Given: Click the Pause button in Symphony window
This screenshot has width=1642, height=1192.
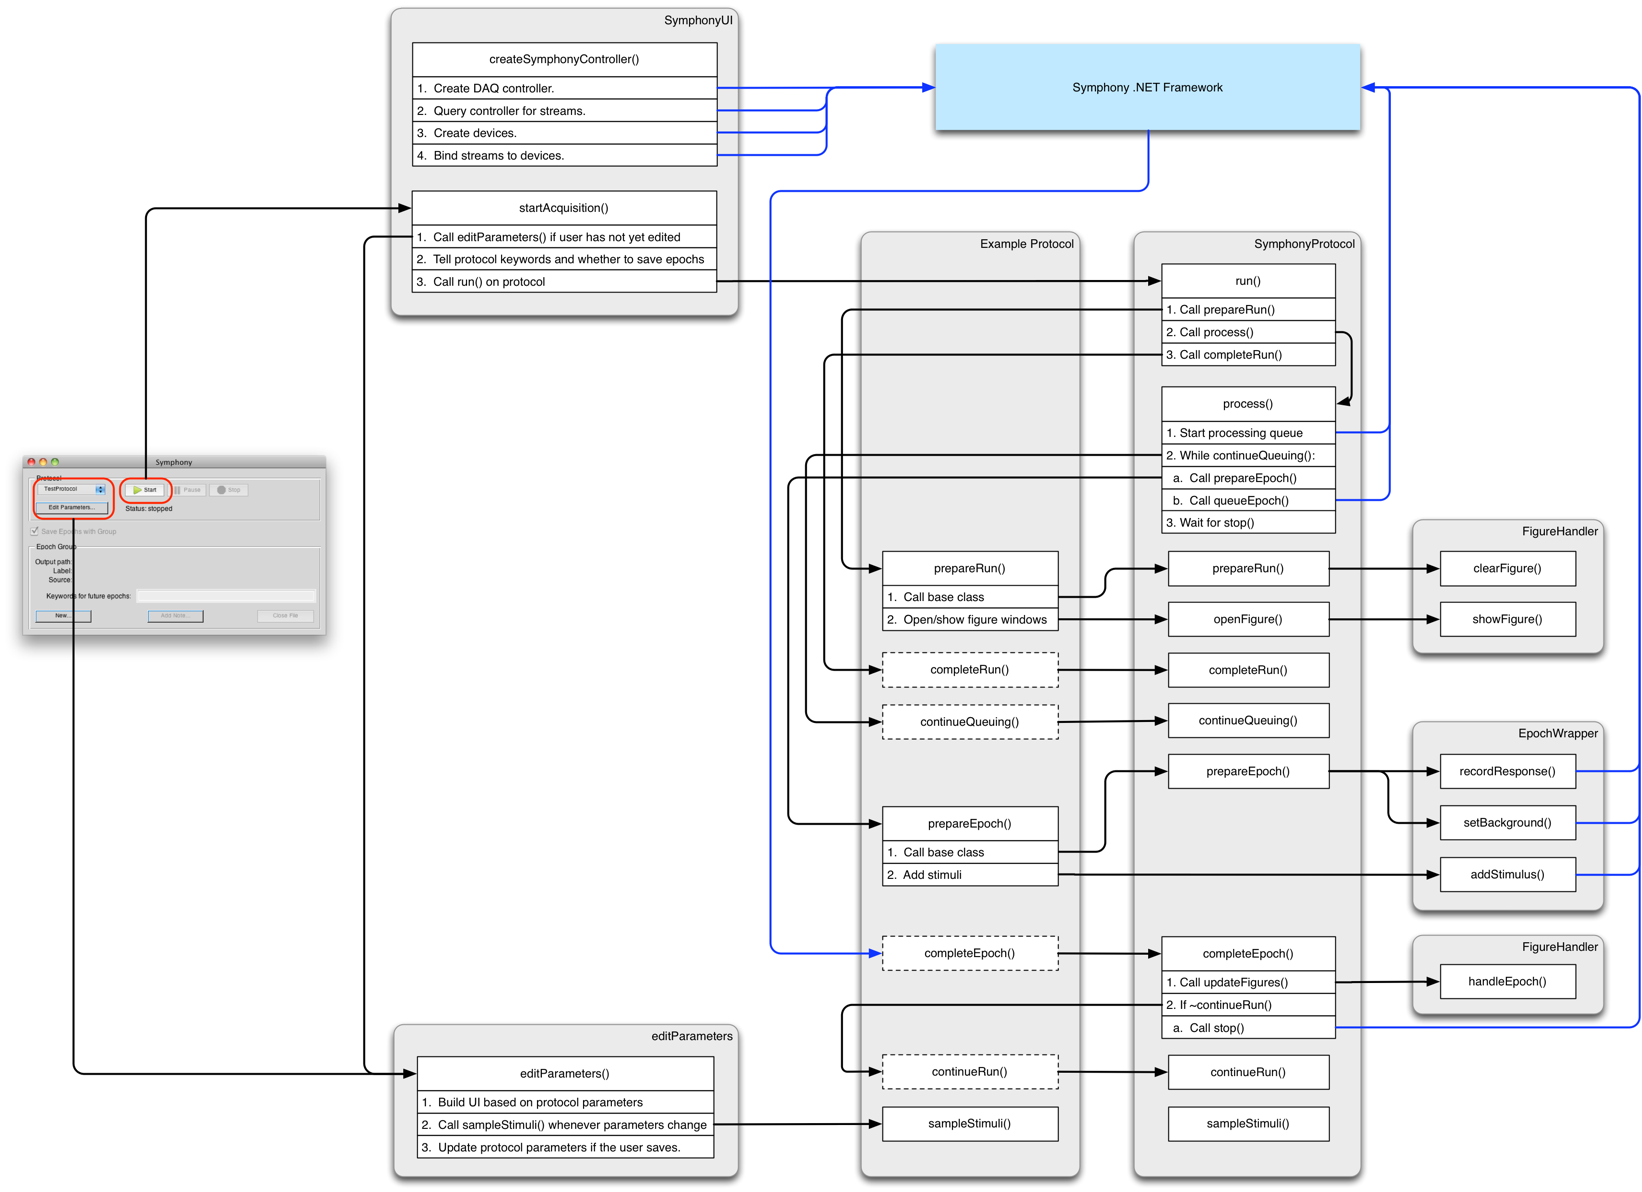Looking at the screenshot, I should (x=188, y=490).
